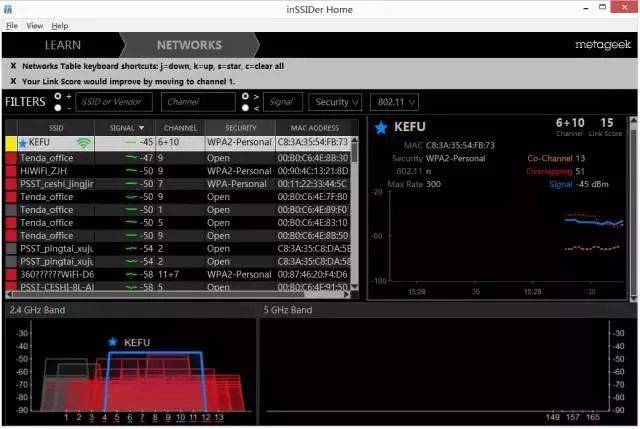Sort by SECURITY column header
This screenshot has height=429, width=640.
pos(240,128)
